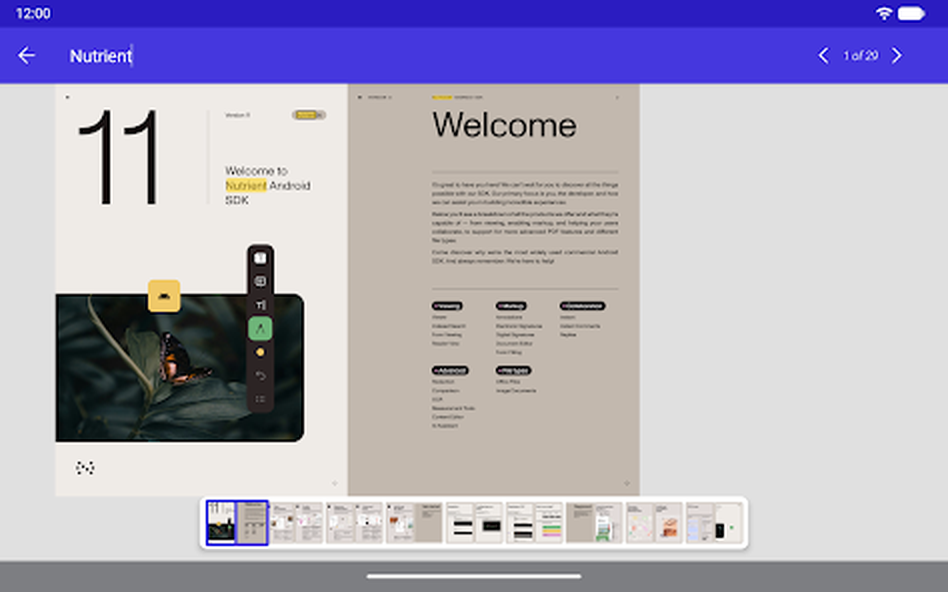Image resolution: width=948 pixels, height=592 pixels.
Task: Click the 'Viewing' category pill
Action: pos(447,306)
